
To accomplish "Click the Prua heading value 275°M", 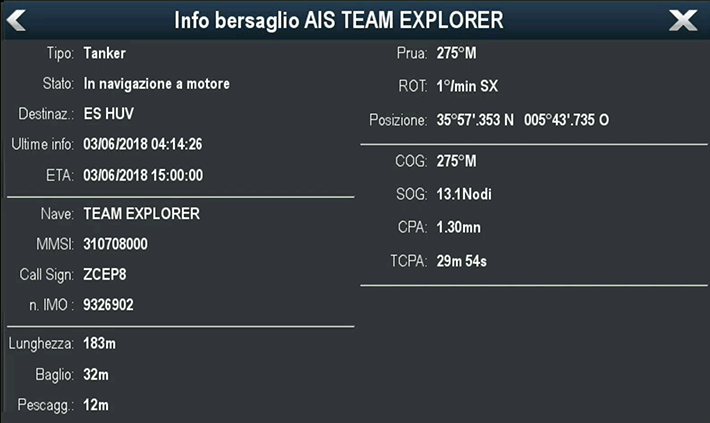I will click(x=456, y=53).
